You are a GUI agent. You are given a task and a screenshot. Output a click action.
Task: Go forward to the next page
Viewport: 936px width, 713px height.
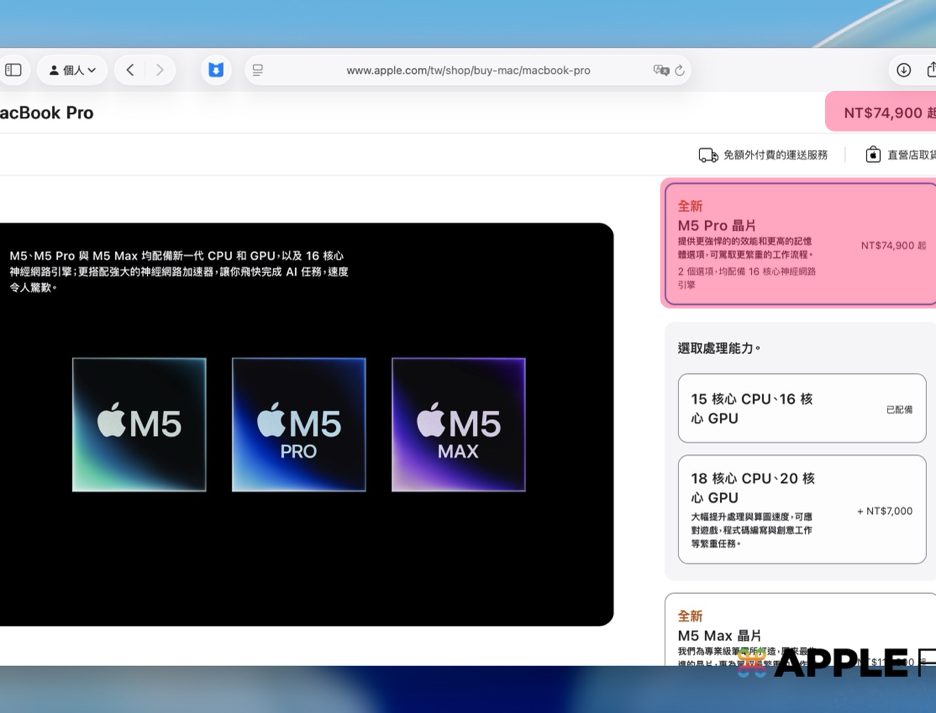(159, 70)
